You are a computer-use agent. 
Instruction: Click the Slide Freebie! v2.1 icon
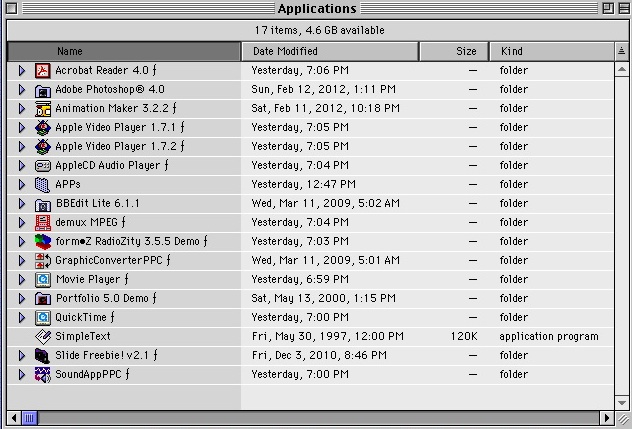click(x=42, y=356)
